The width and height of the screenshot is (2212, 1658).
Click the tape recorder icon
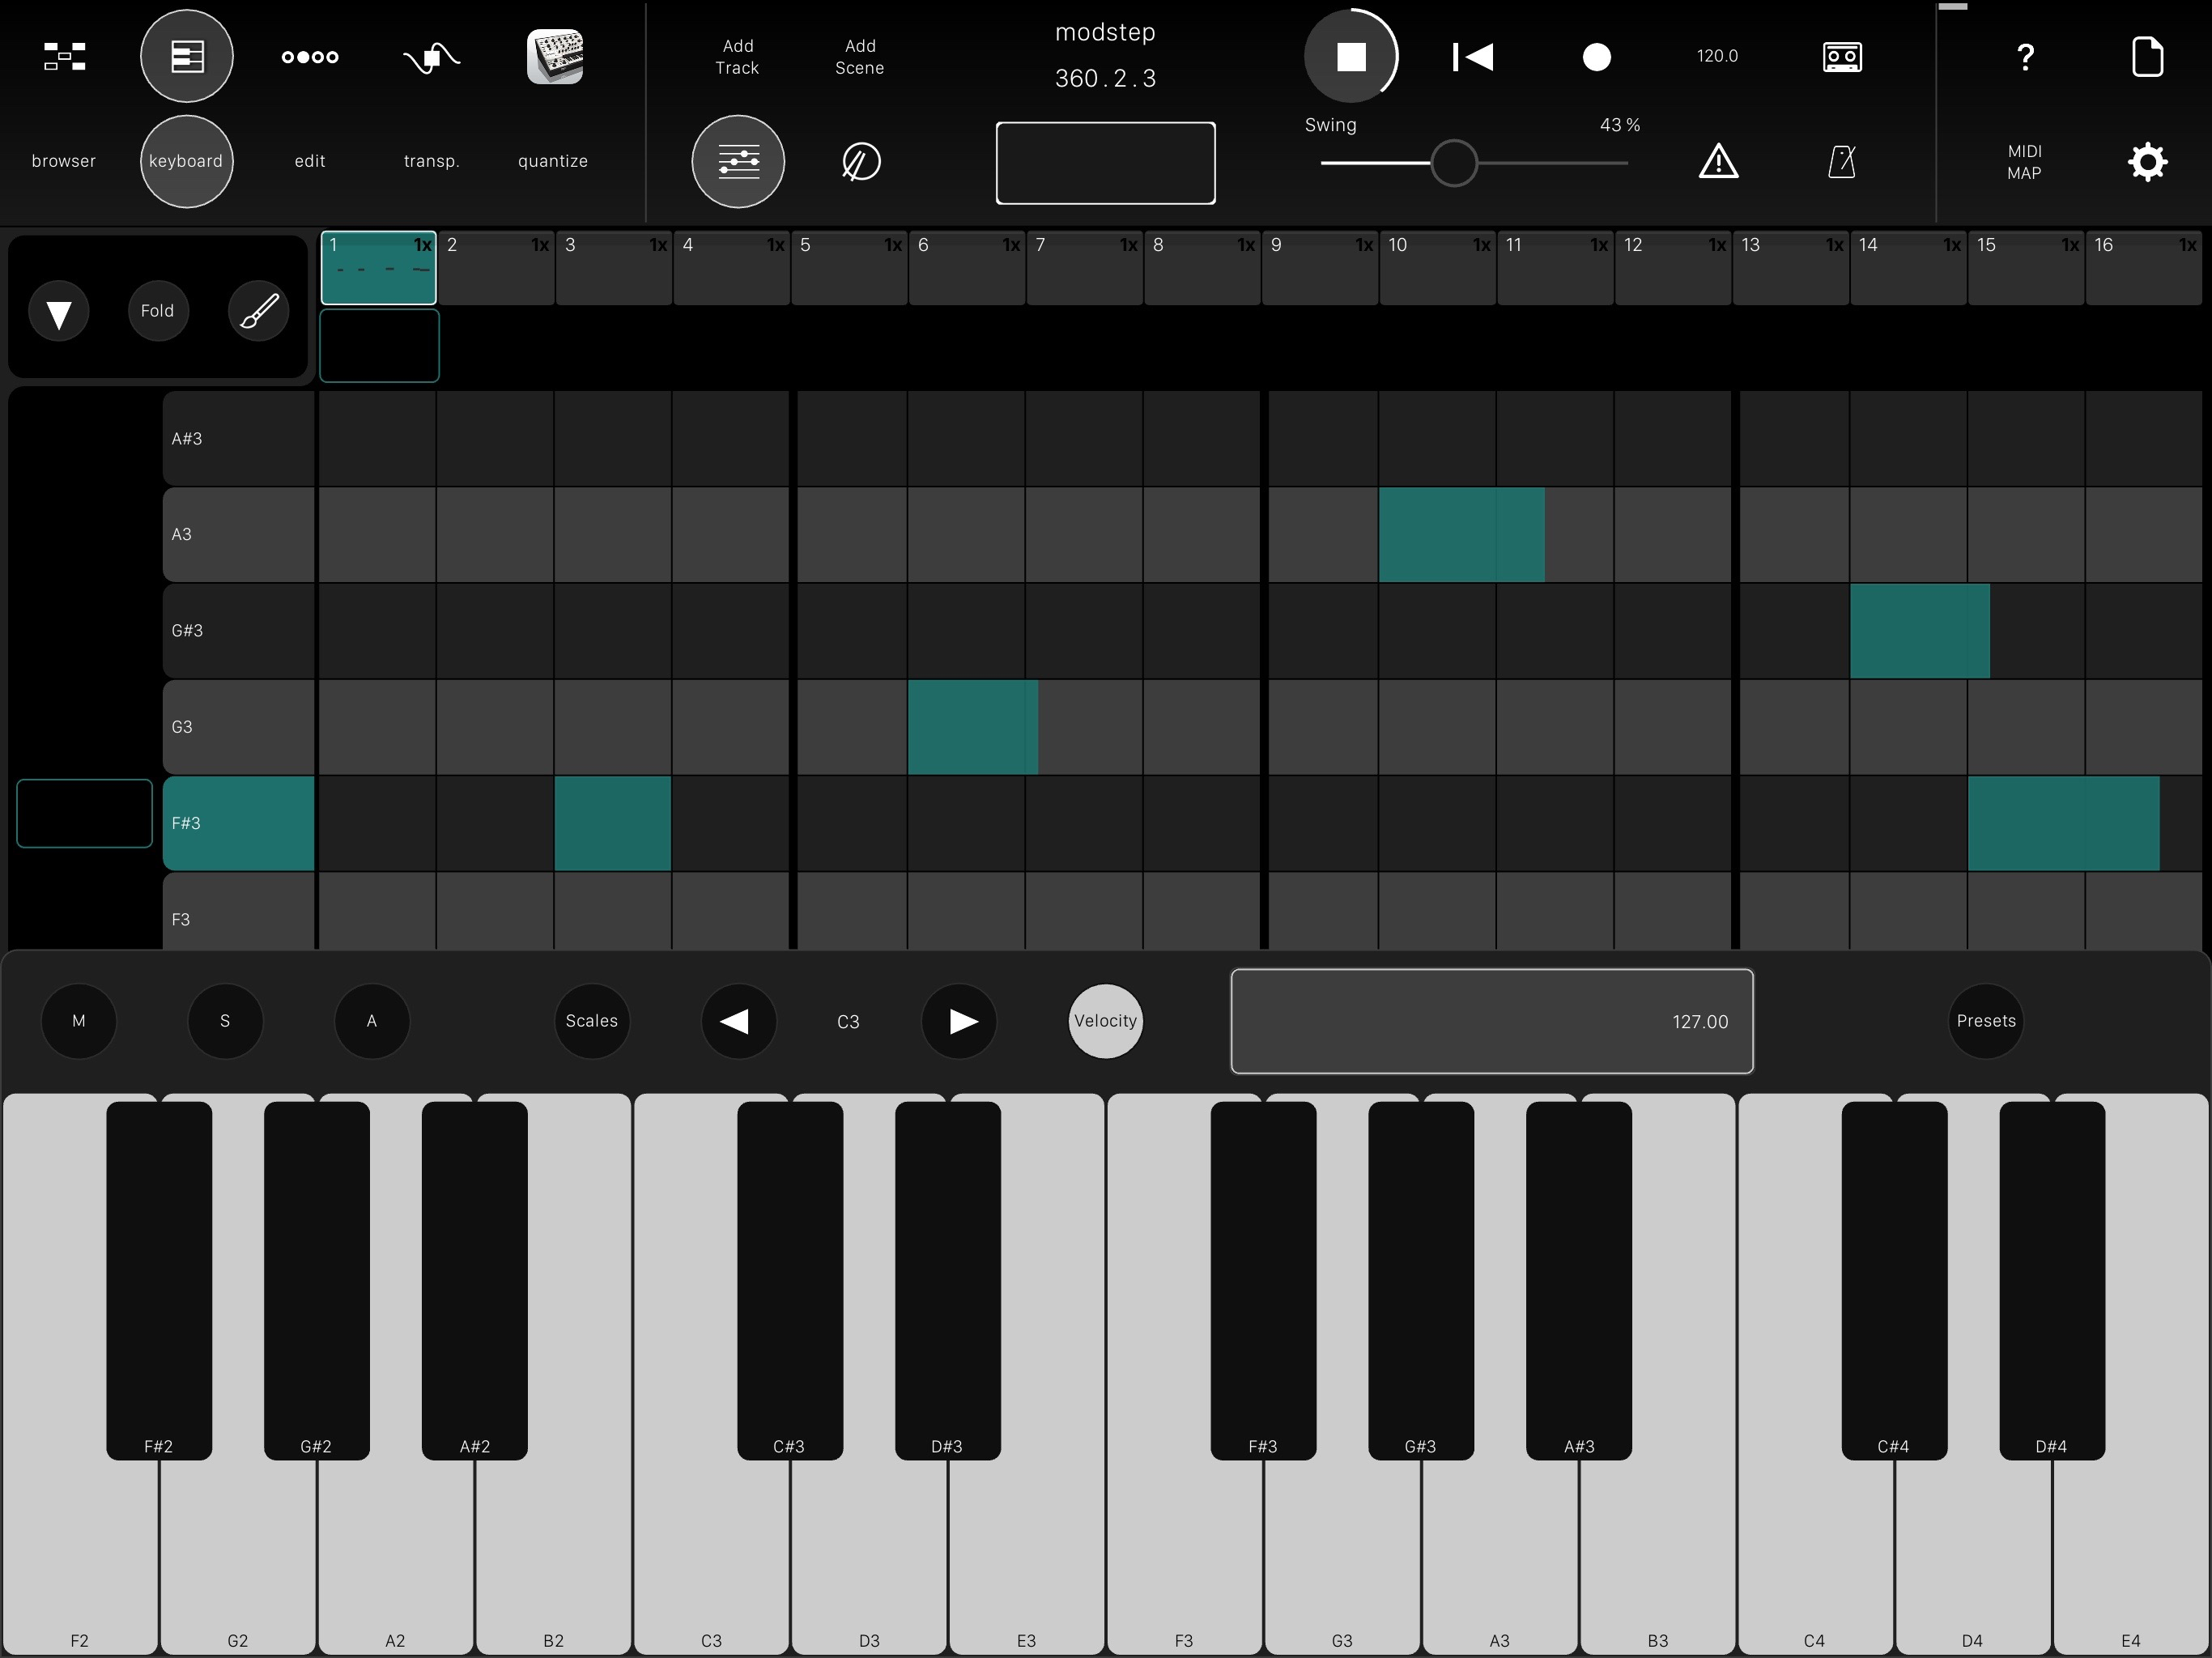[x=1841, y=56]
